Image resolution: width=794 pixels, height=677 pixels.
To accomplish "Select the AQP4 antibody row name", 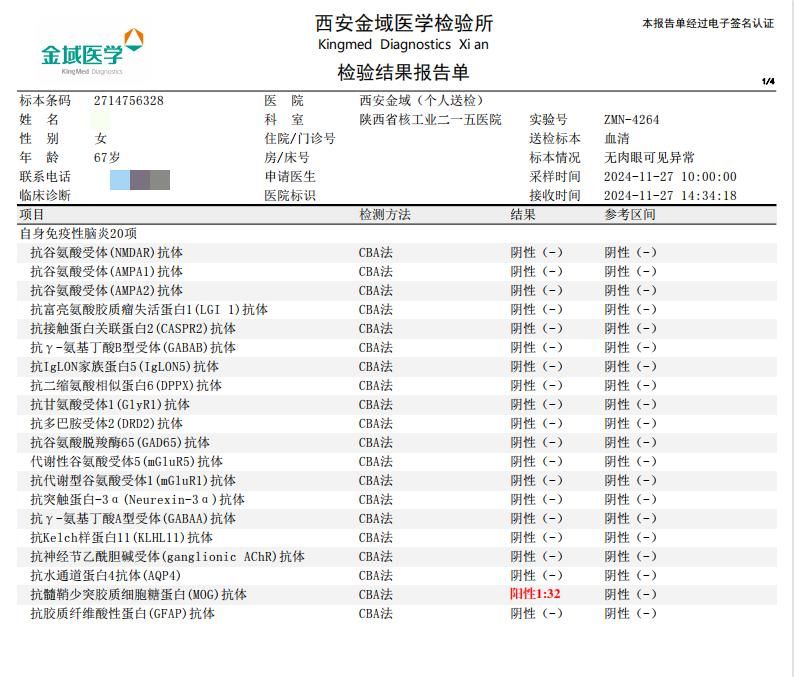I will tap(105, 575).
